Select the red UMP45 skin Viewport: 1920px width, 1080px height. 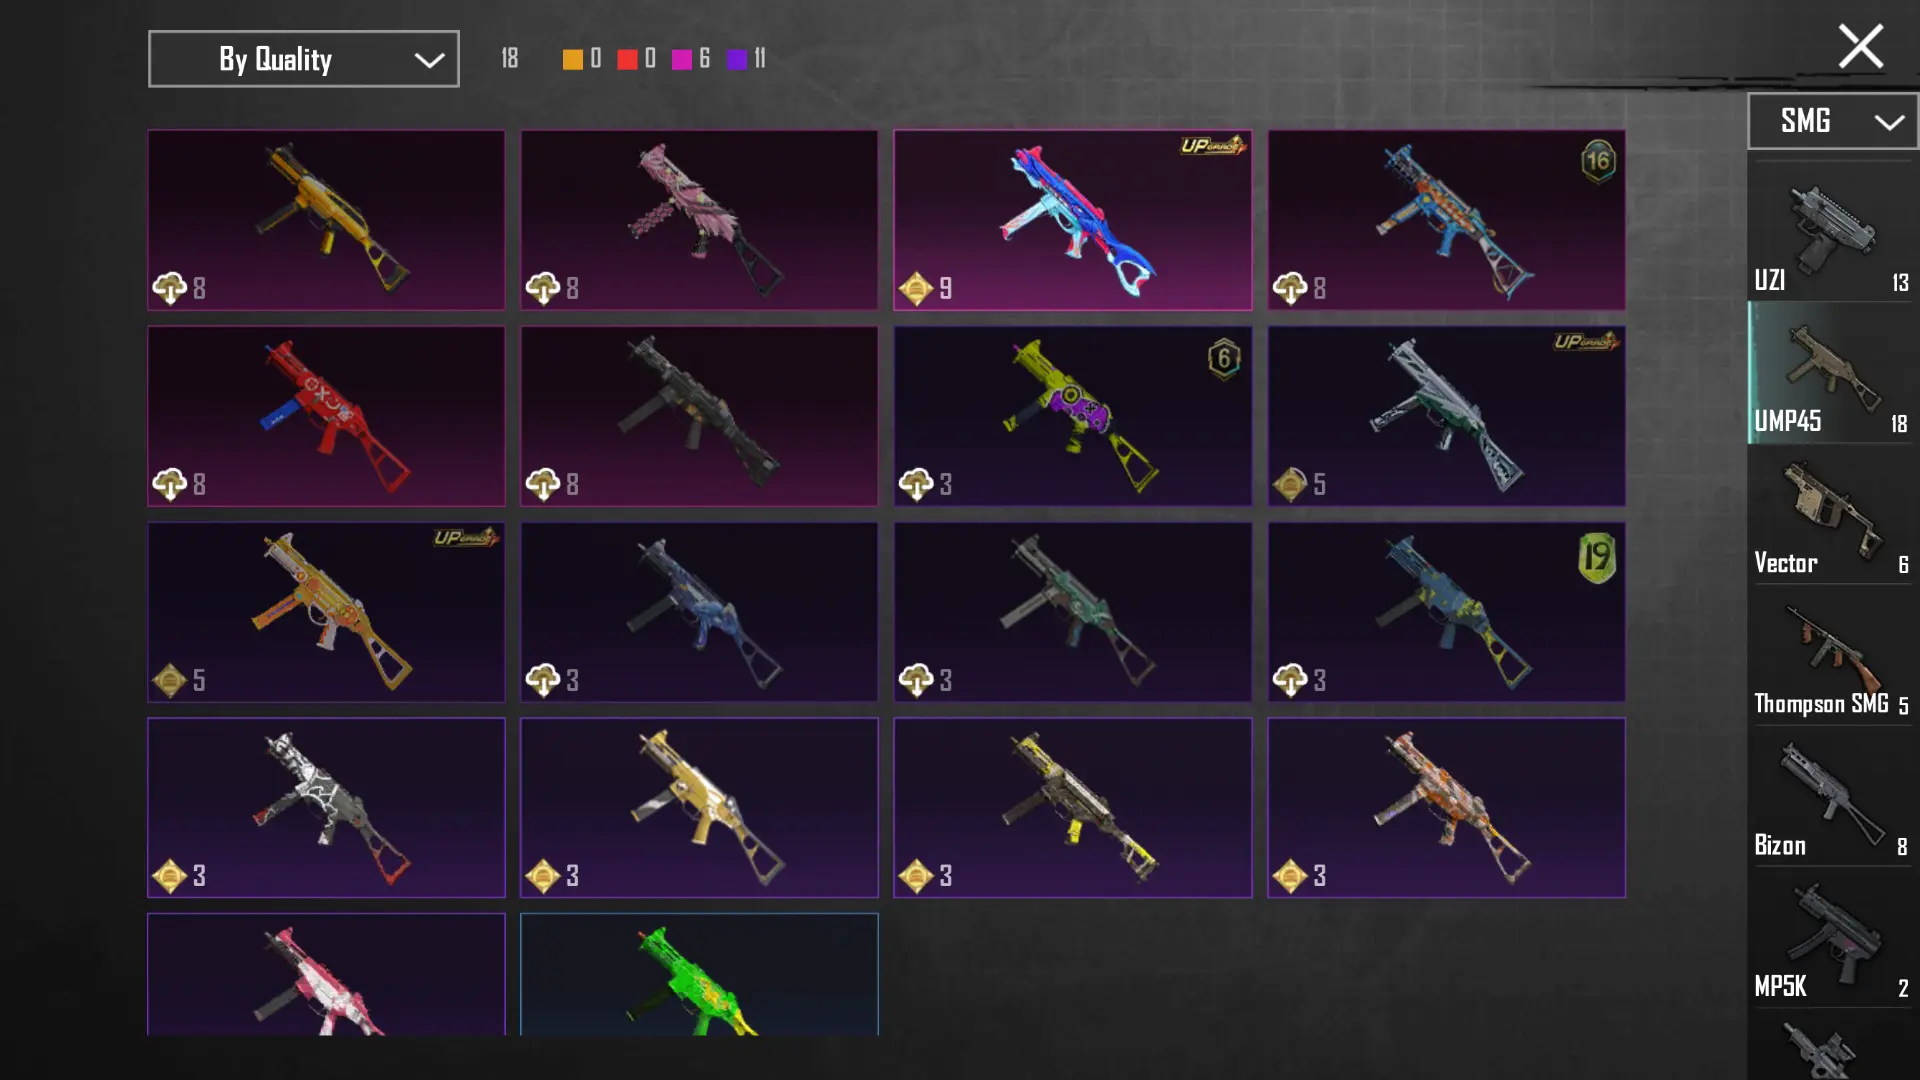(326, 416)
